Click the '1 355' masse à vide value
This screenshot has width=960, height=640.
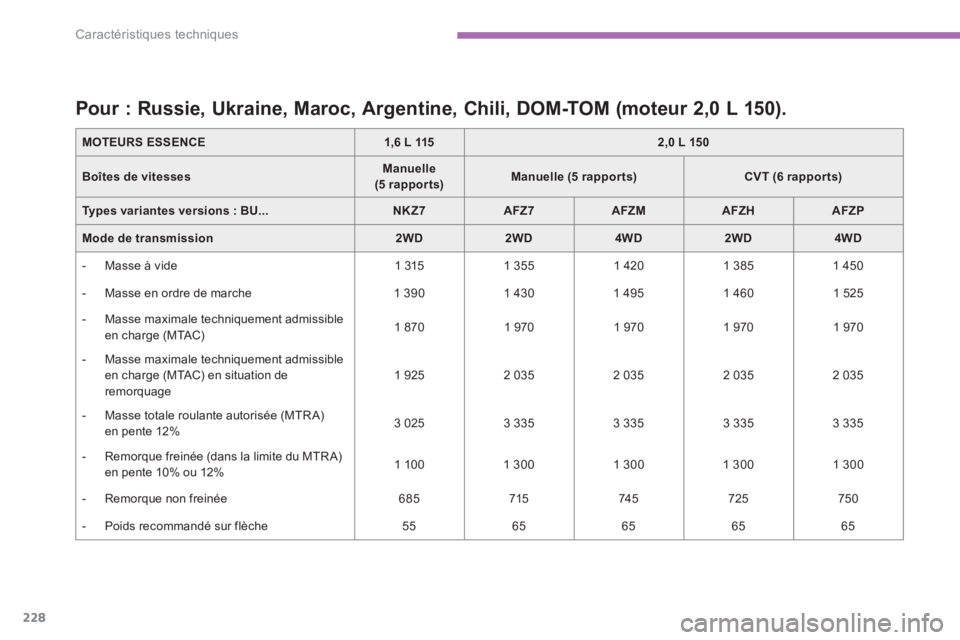tap(519, 266)
